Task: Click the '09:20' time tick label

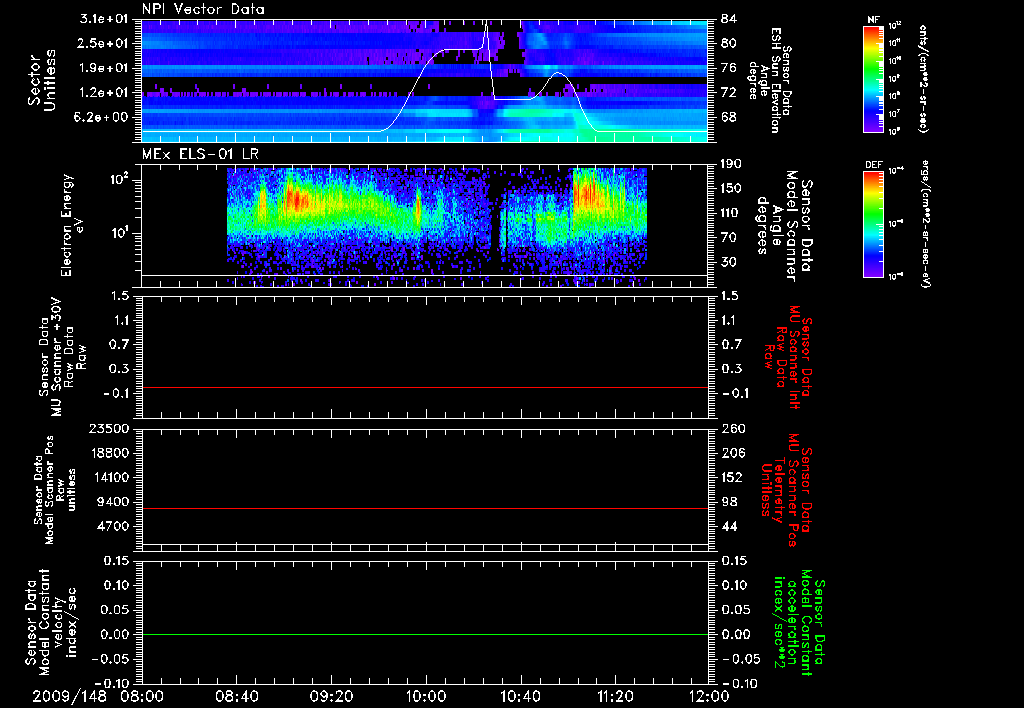Action: tap(332, 696)
